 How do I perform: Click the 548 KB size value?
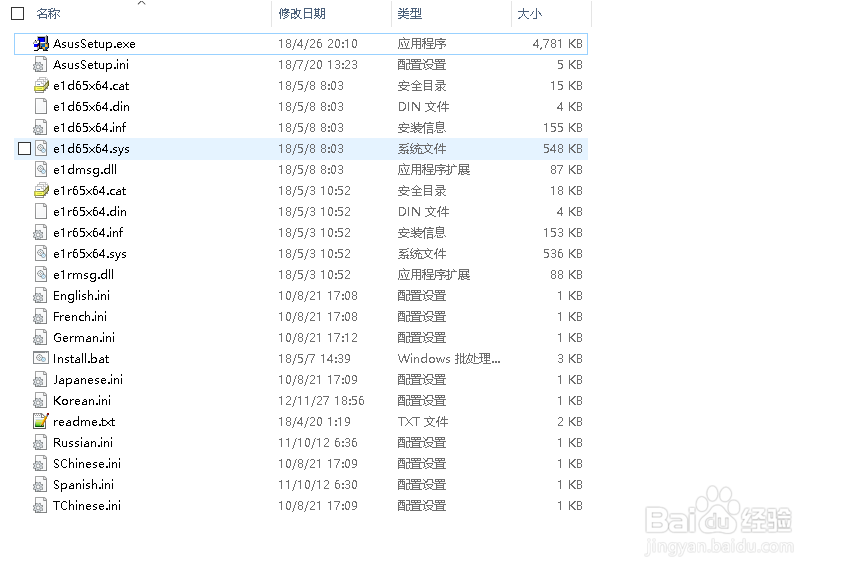click(x=563, y=149)
